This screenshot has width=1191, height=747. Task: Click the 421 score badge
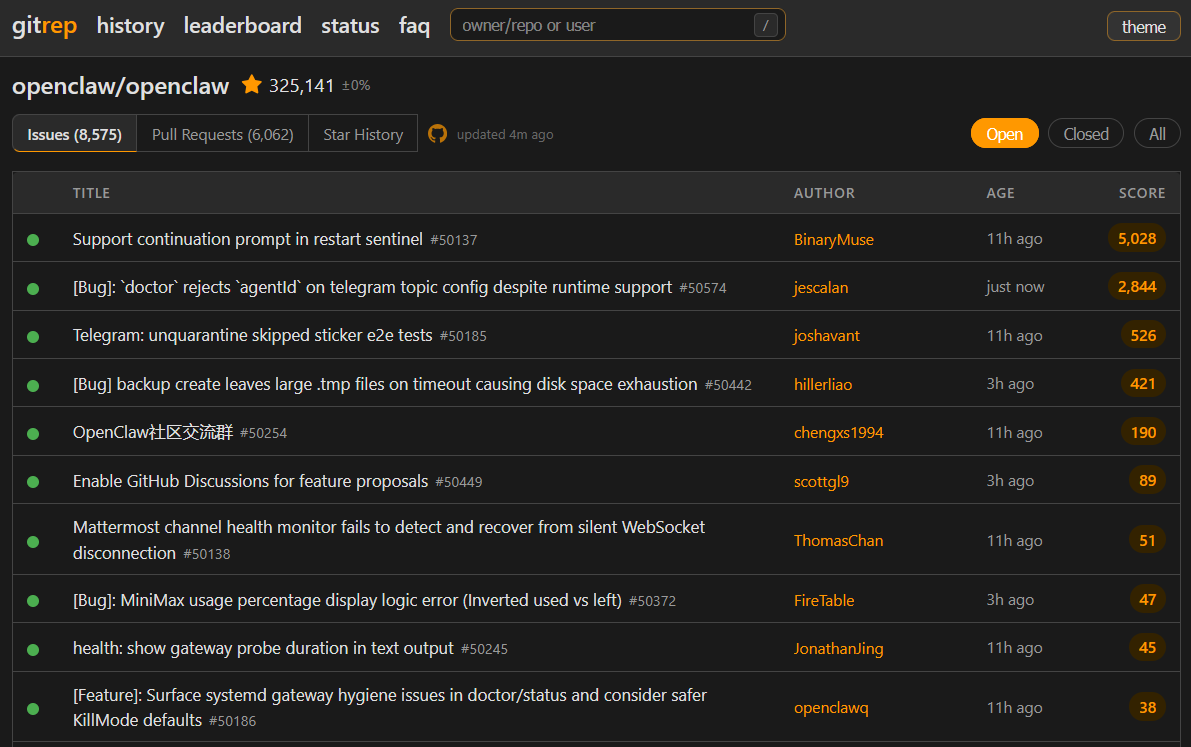click(x=1143, y=384)
